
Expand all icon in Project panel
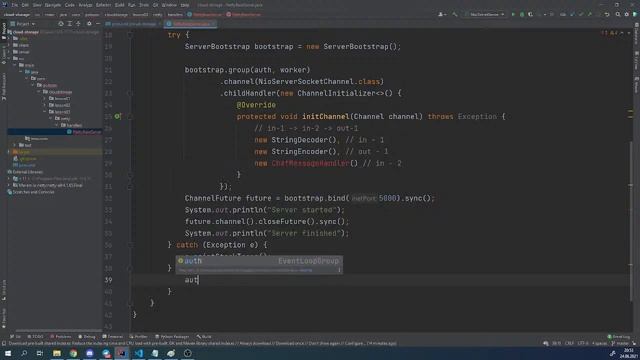pos(70,24)
